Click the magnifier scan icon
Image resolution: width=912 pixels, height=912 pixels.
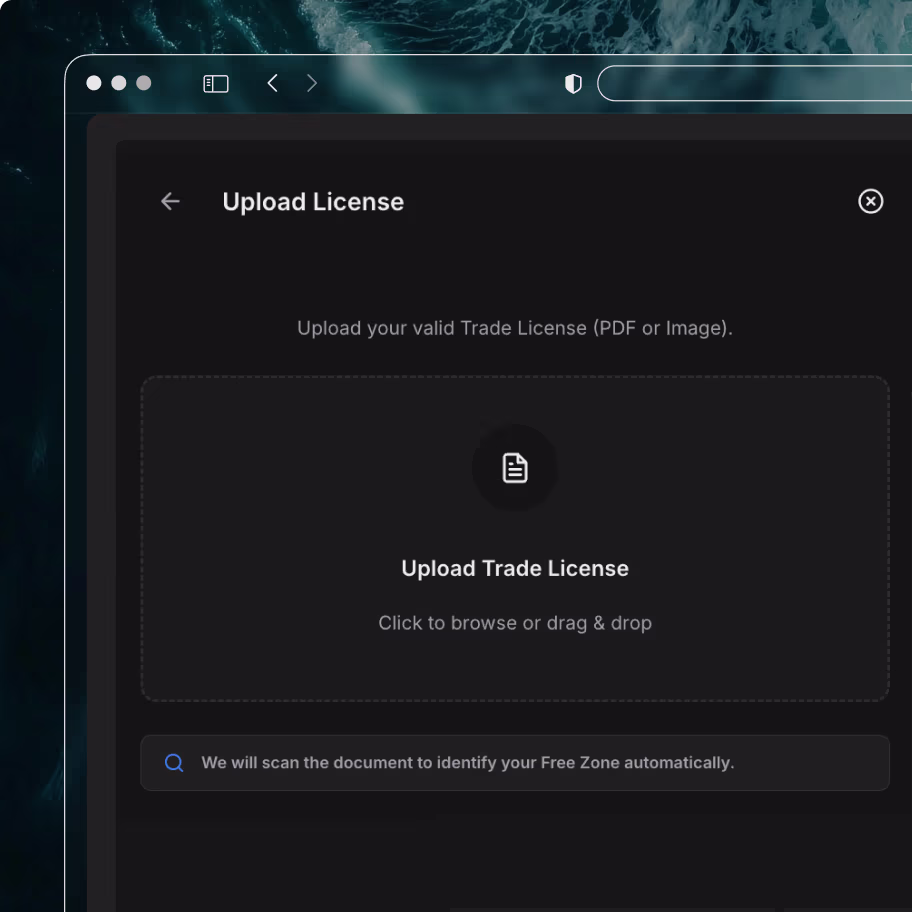tap(174, 763)
